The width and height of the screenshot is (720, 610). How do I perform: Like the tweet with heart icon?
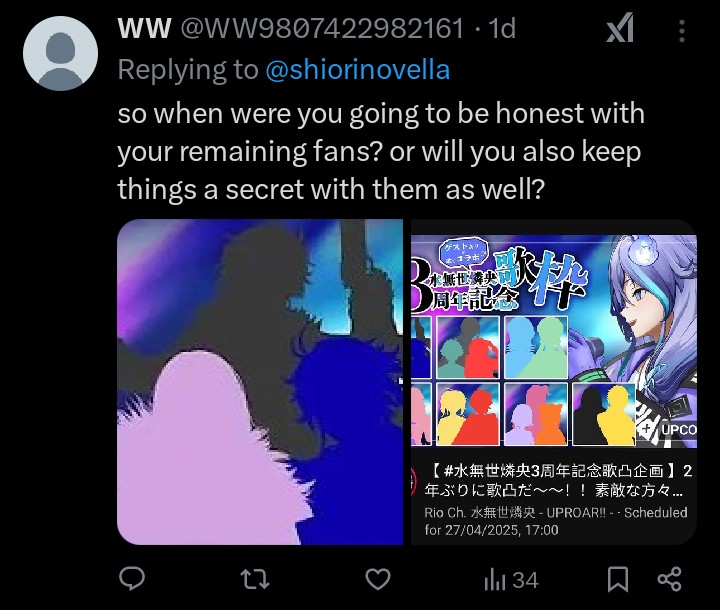pyautogui.click(x=378, y=579)
